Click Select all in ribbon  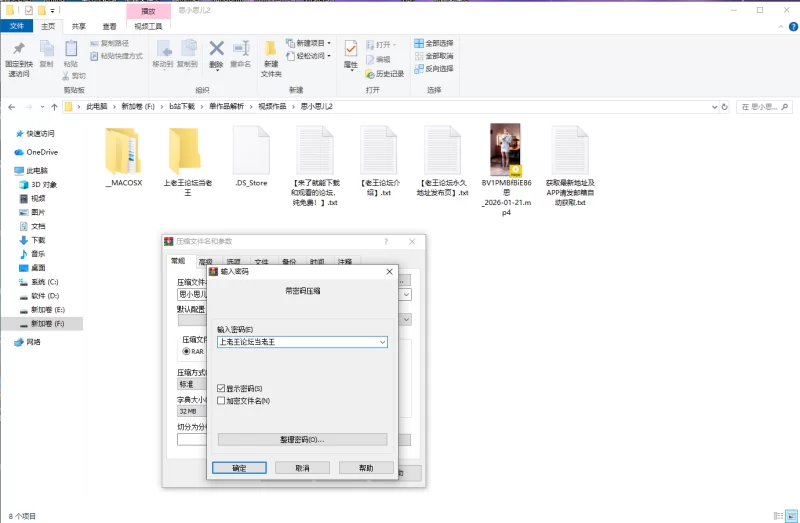click(434, 43)
